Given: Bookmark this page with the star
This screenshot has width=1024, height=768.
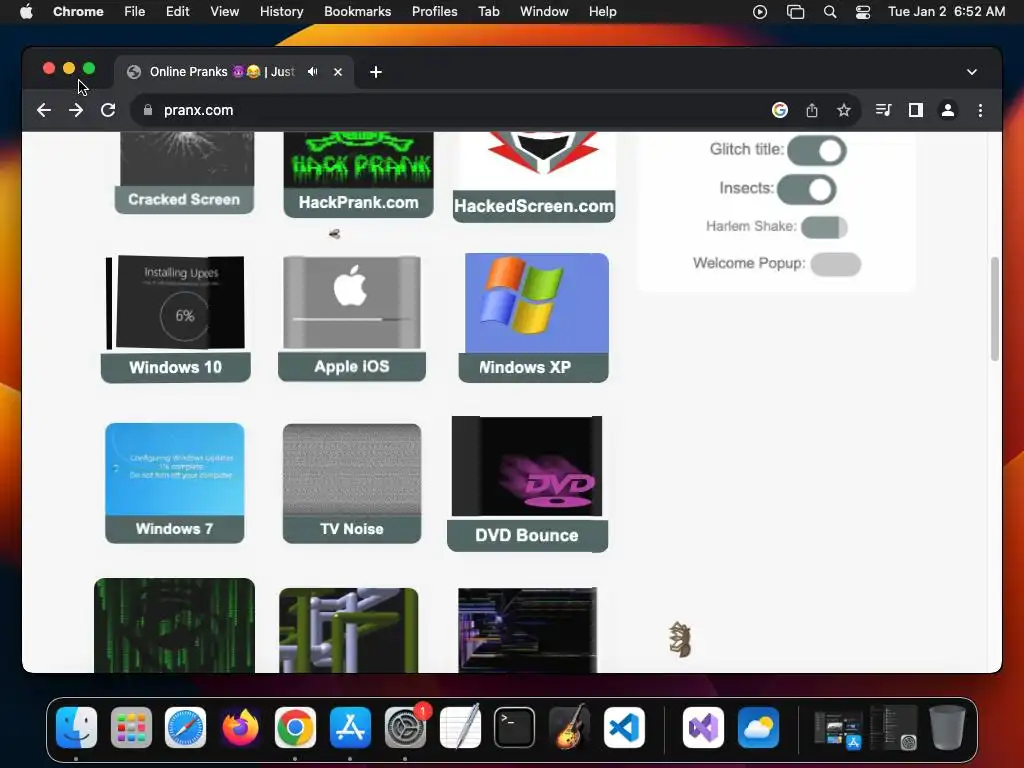Looking at the screenshot, I should [x=844, y=110].
